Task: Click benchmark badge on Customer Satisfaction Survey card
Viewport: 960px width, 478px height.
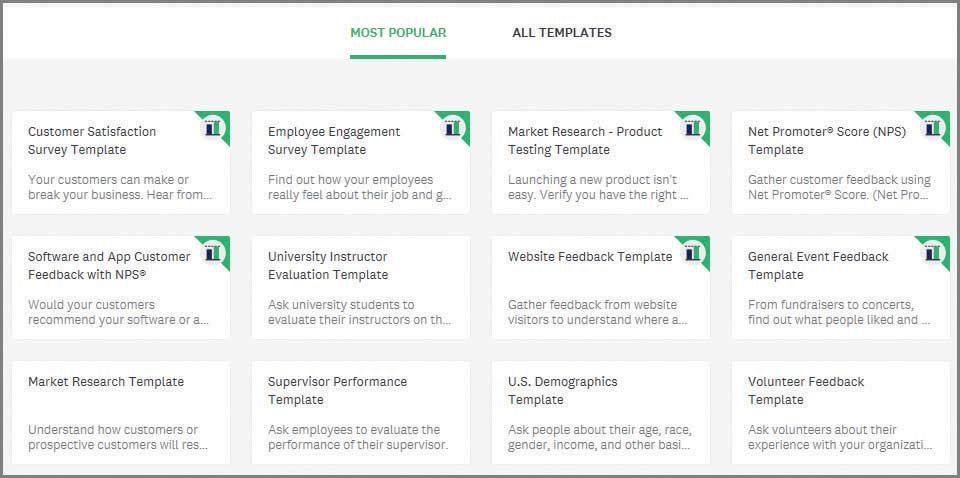Action: (213, 128)
